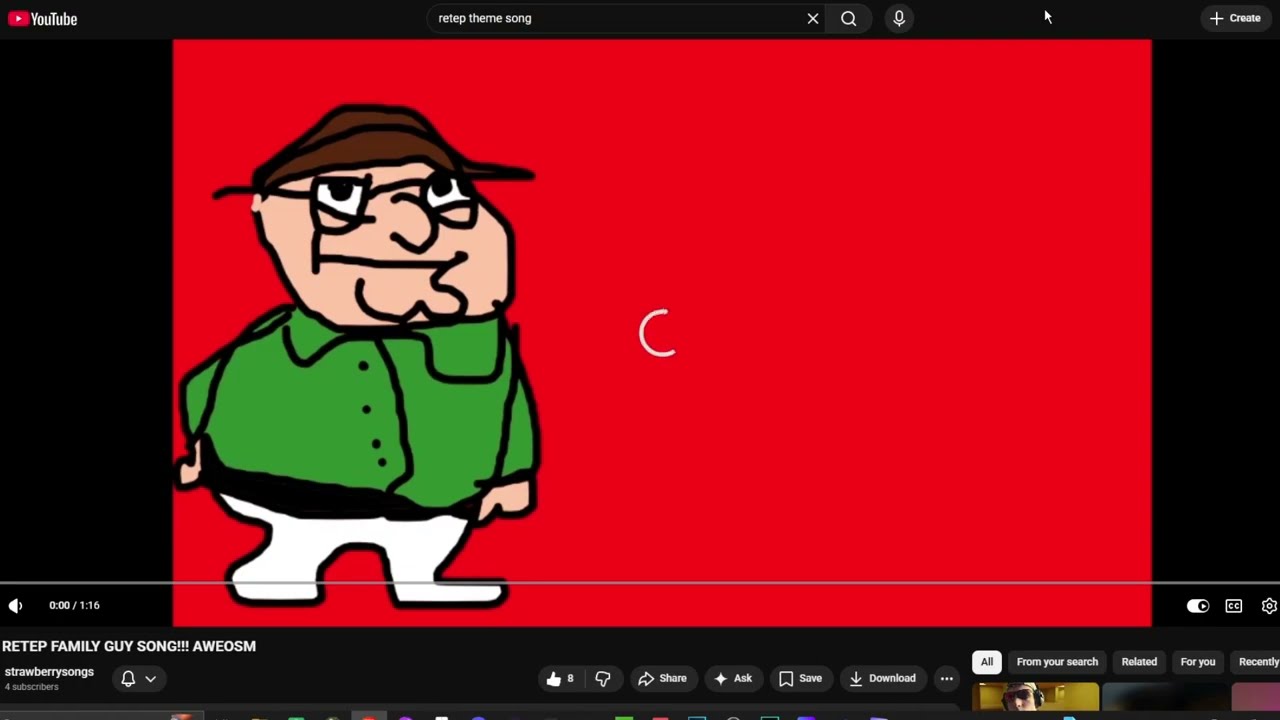Image resolution: width=1280 pixels, height=720 pixels.
Task: Open notification bell dropdown for channel
Action: (x=139, y=678)
